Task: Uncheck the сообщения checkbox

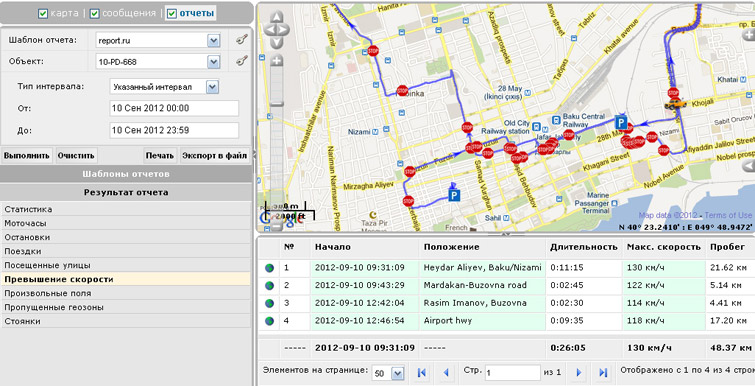Action: (x=95, y=13)
